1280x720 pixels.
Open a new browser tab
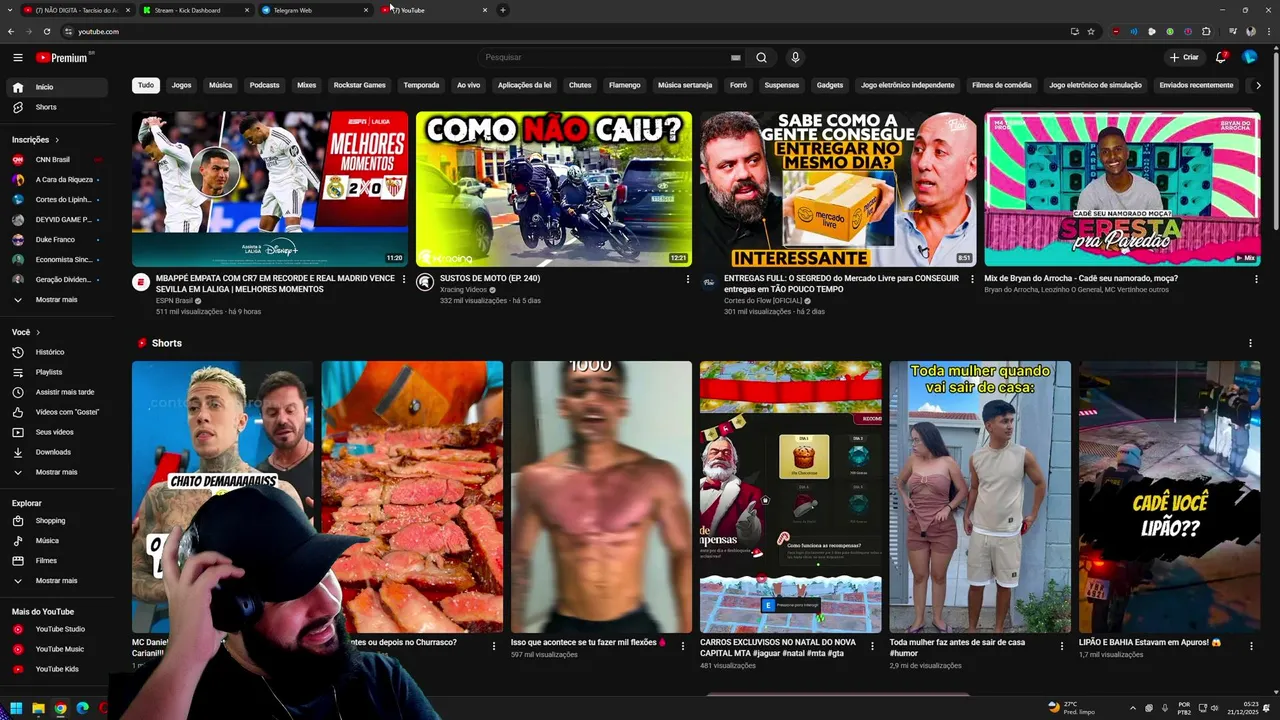pos(503,10)
